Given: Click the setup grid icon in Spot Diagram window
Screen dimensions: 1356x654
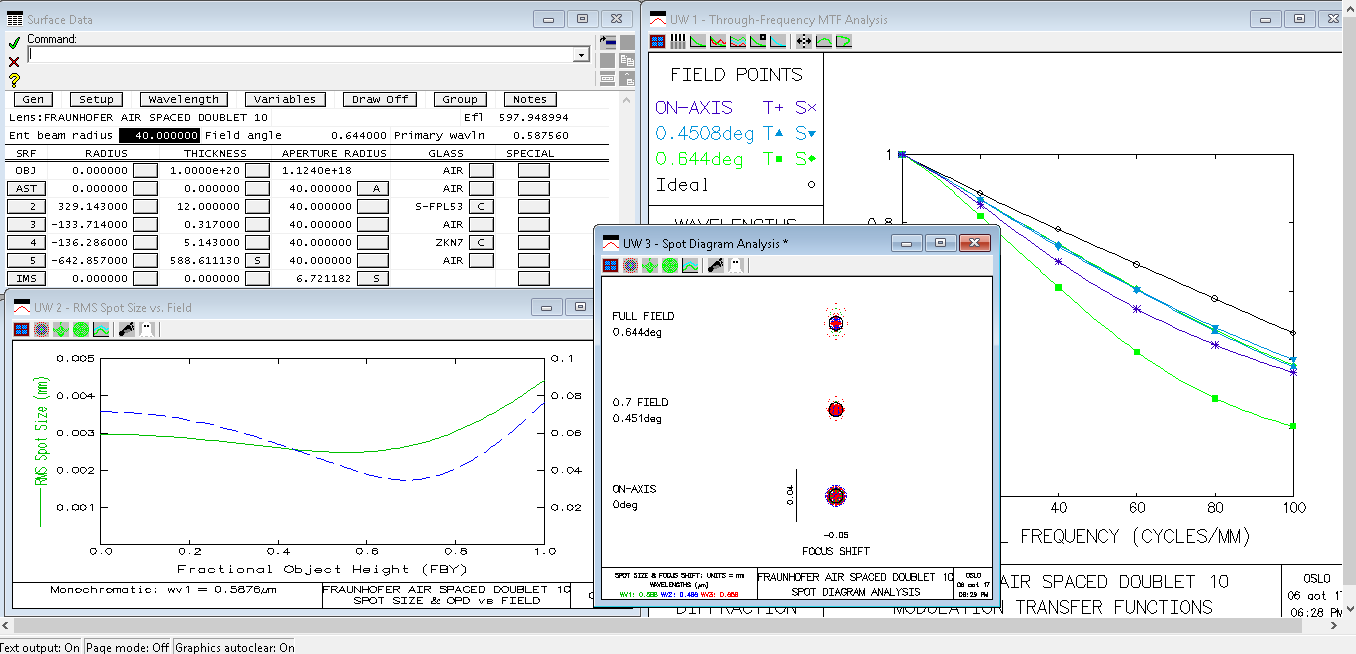Looking at the screenshot, I should [x=610, y=265].
